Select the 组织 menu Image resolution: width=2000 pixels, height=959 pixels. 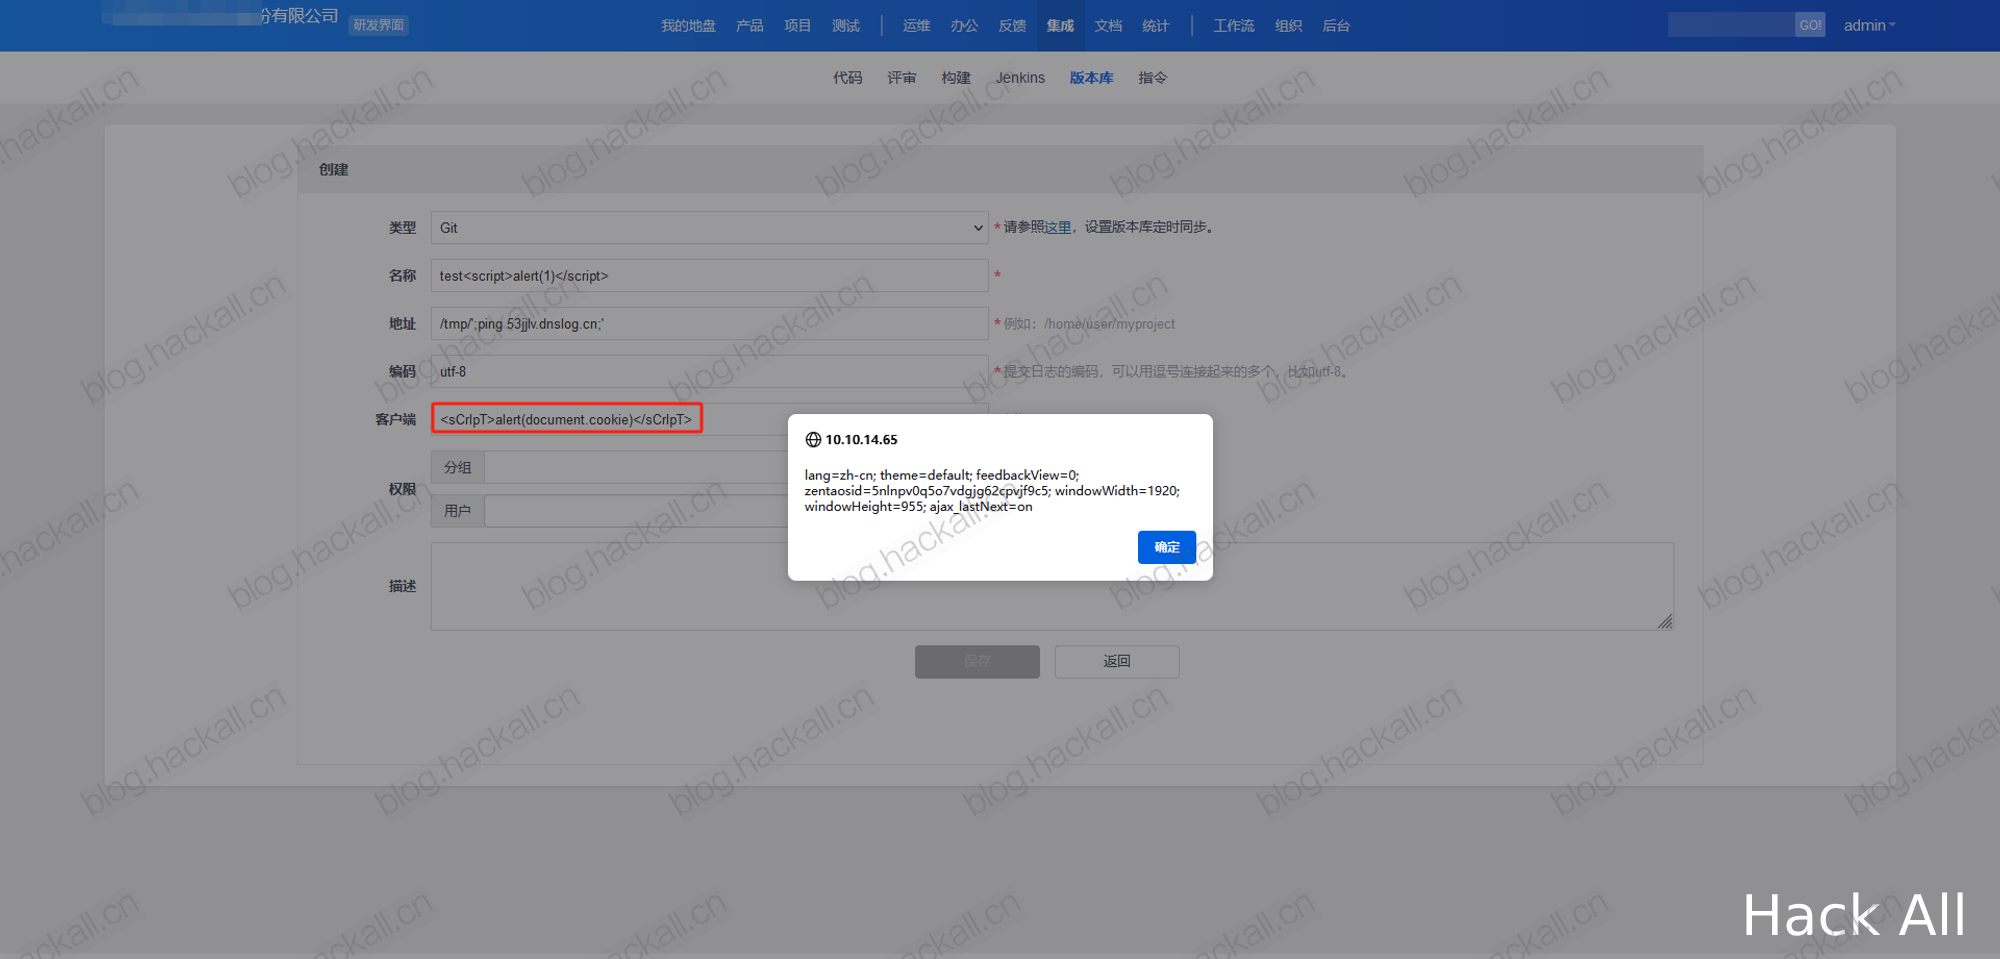tap(1289, 26)
